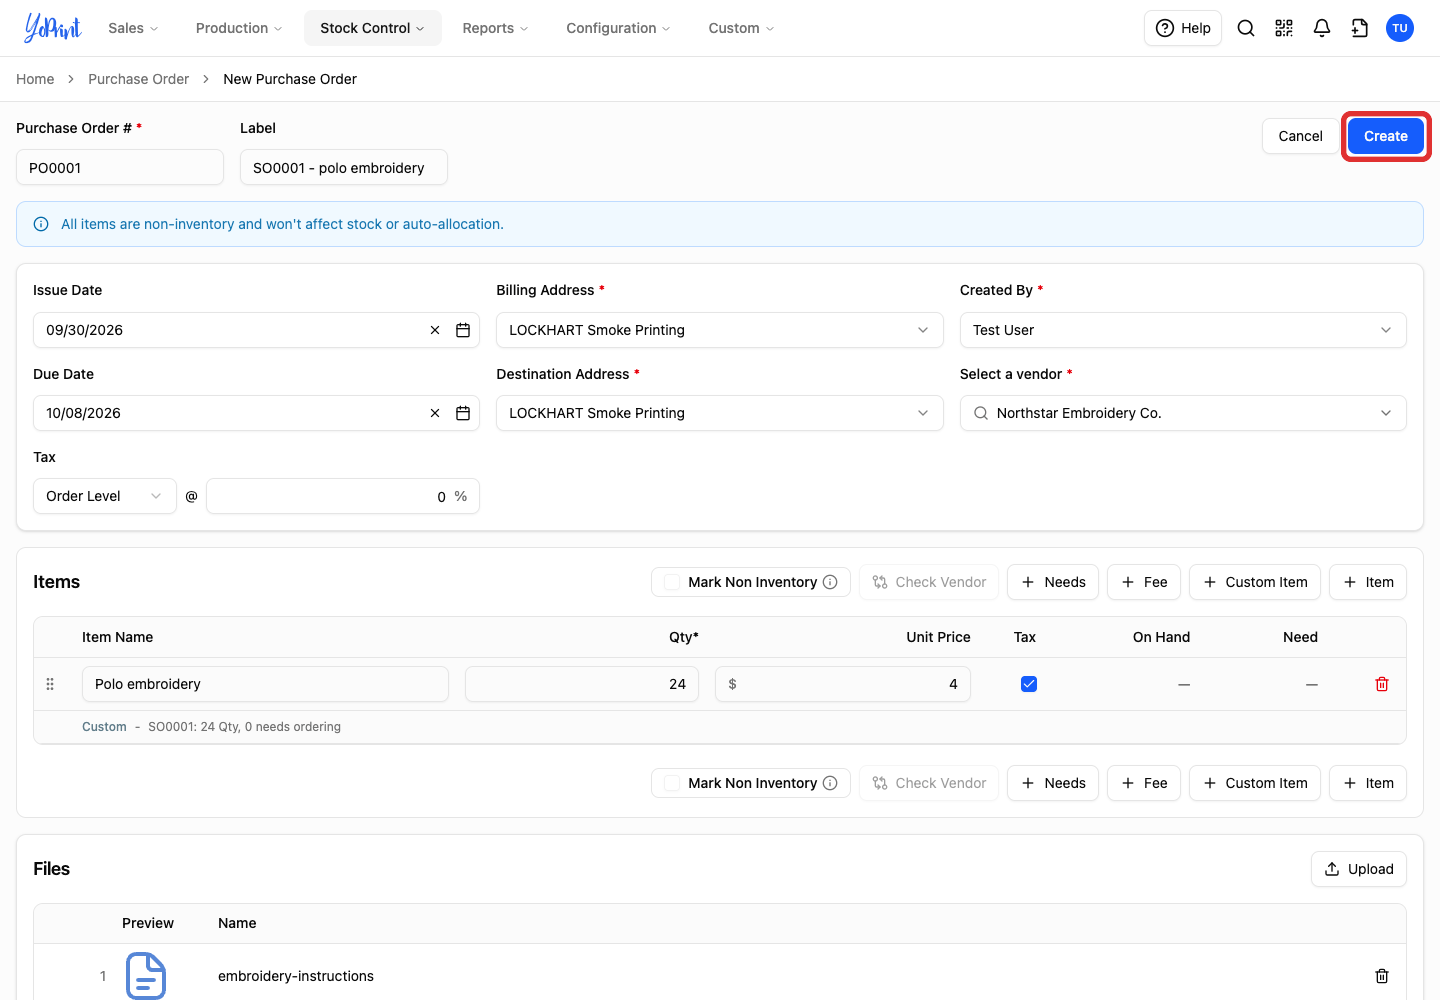Click the Purchase Order number field
The image size is (1440, 1000).
click(x=120, y=167)
